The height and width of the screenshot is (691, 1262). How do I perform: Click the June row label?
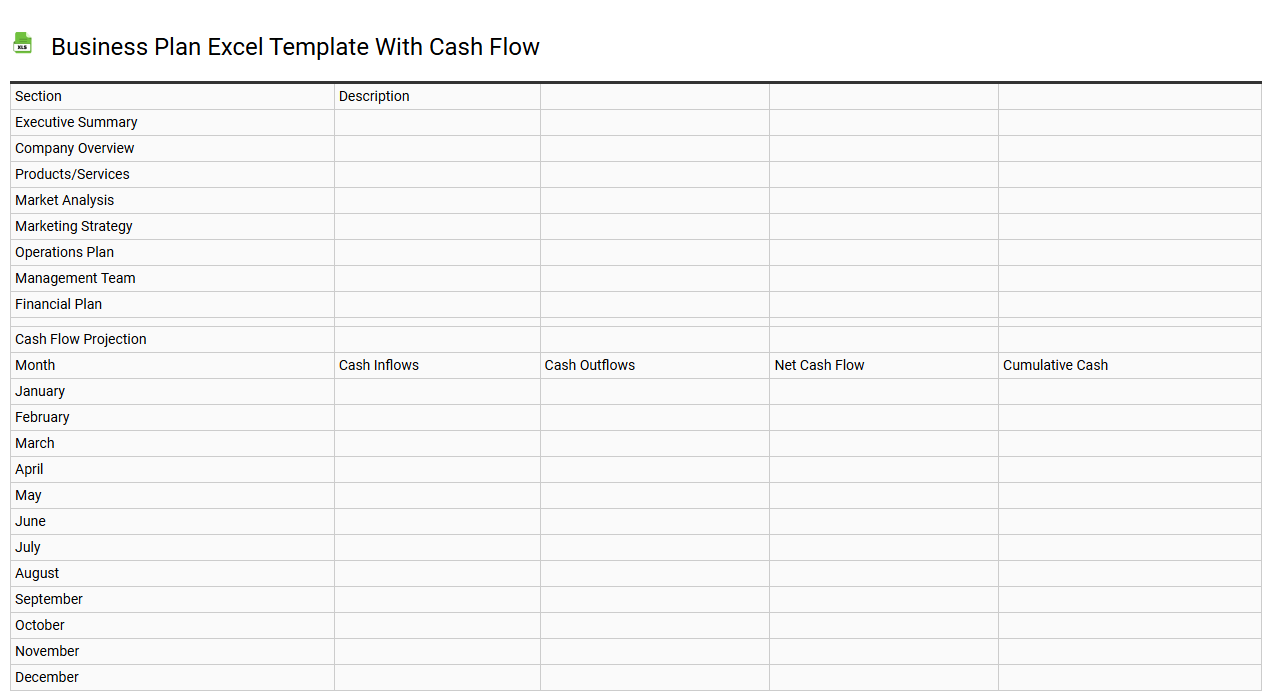[30, 521]
